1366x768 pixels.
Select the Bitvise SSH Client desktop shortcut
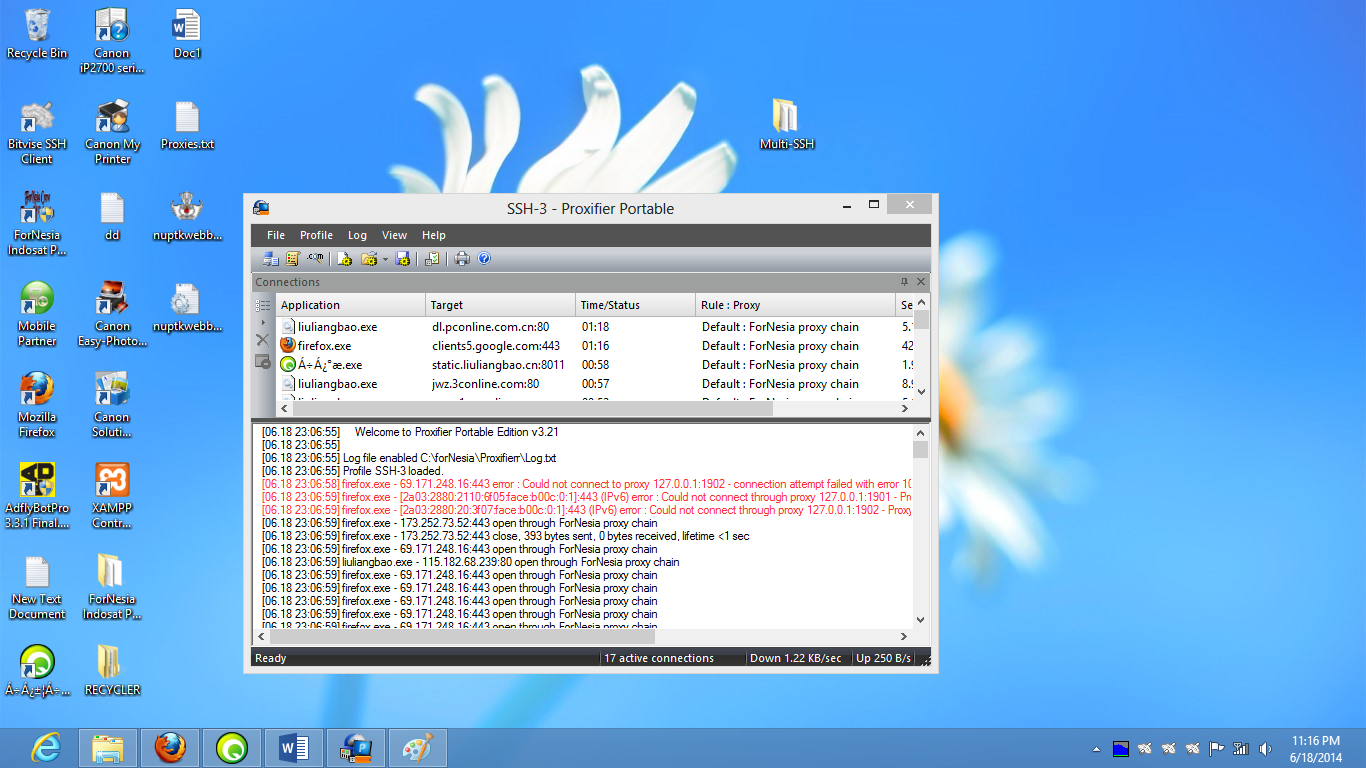(x=37, y=132)
